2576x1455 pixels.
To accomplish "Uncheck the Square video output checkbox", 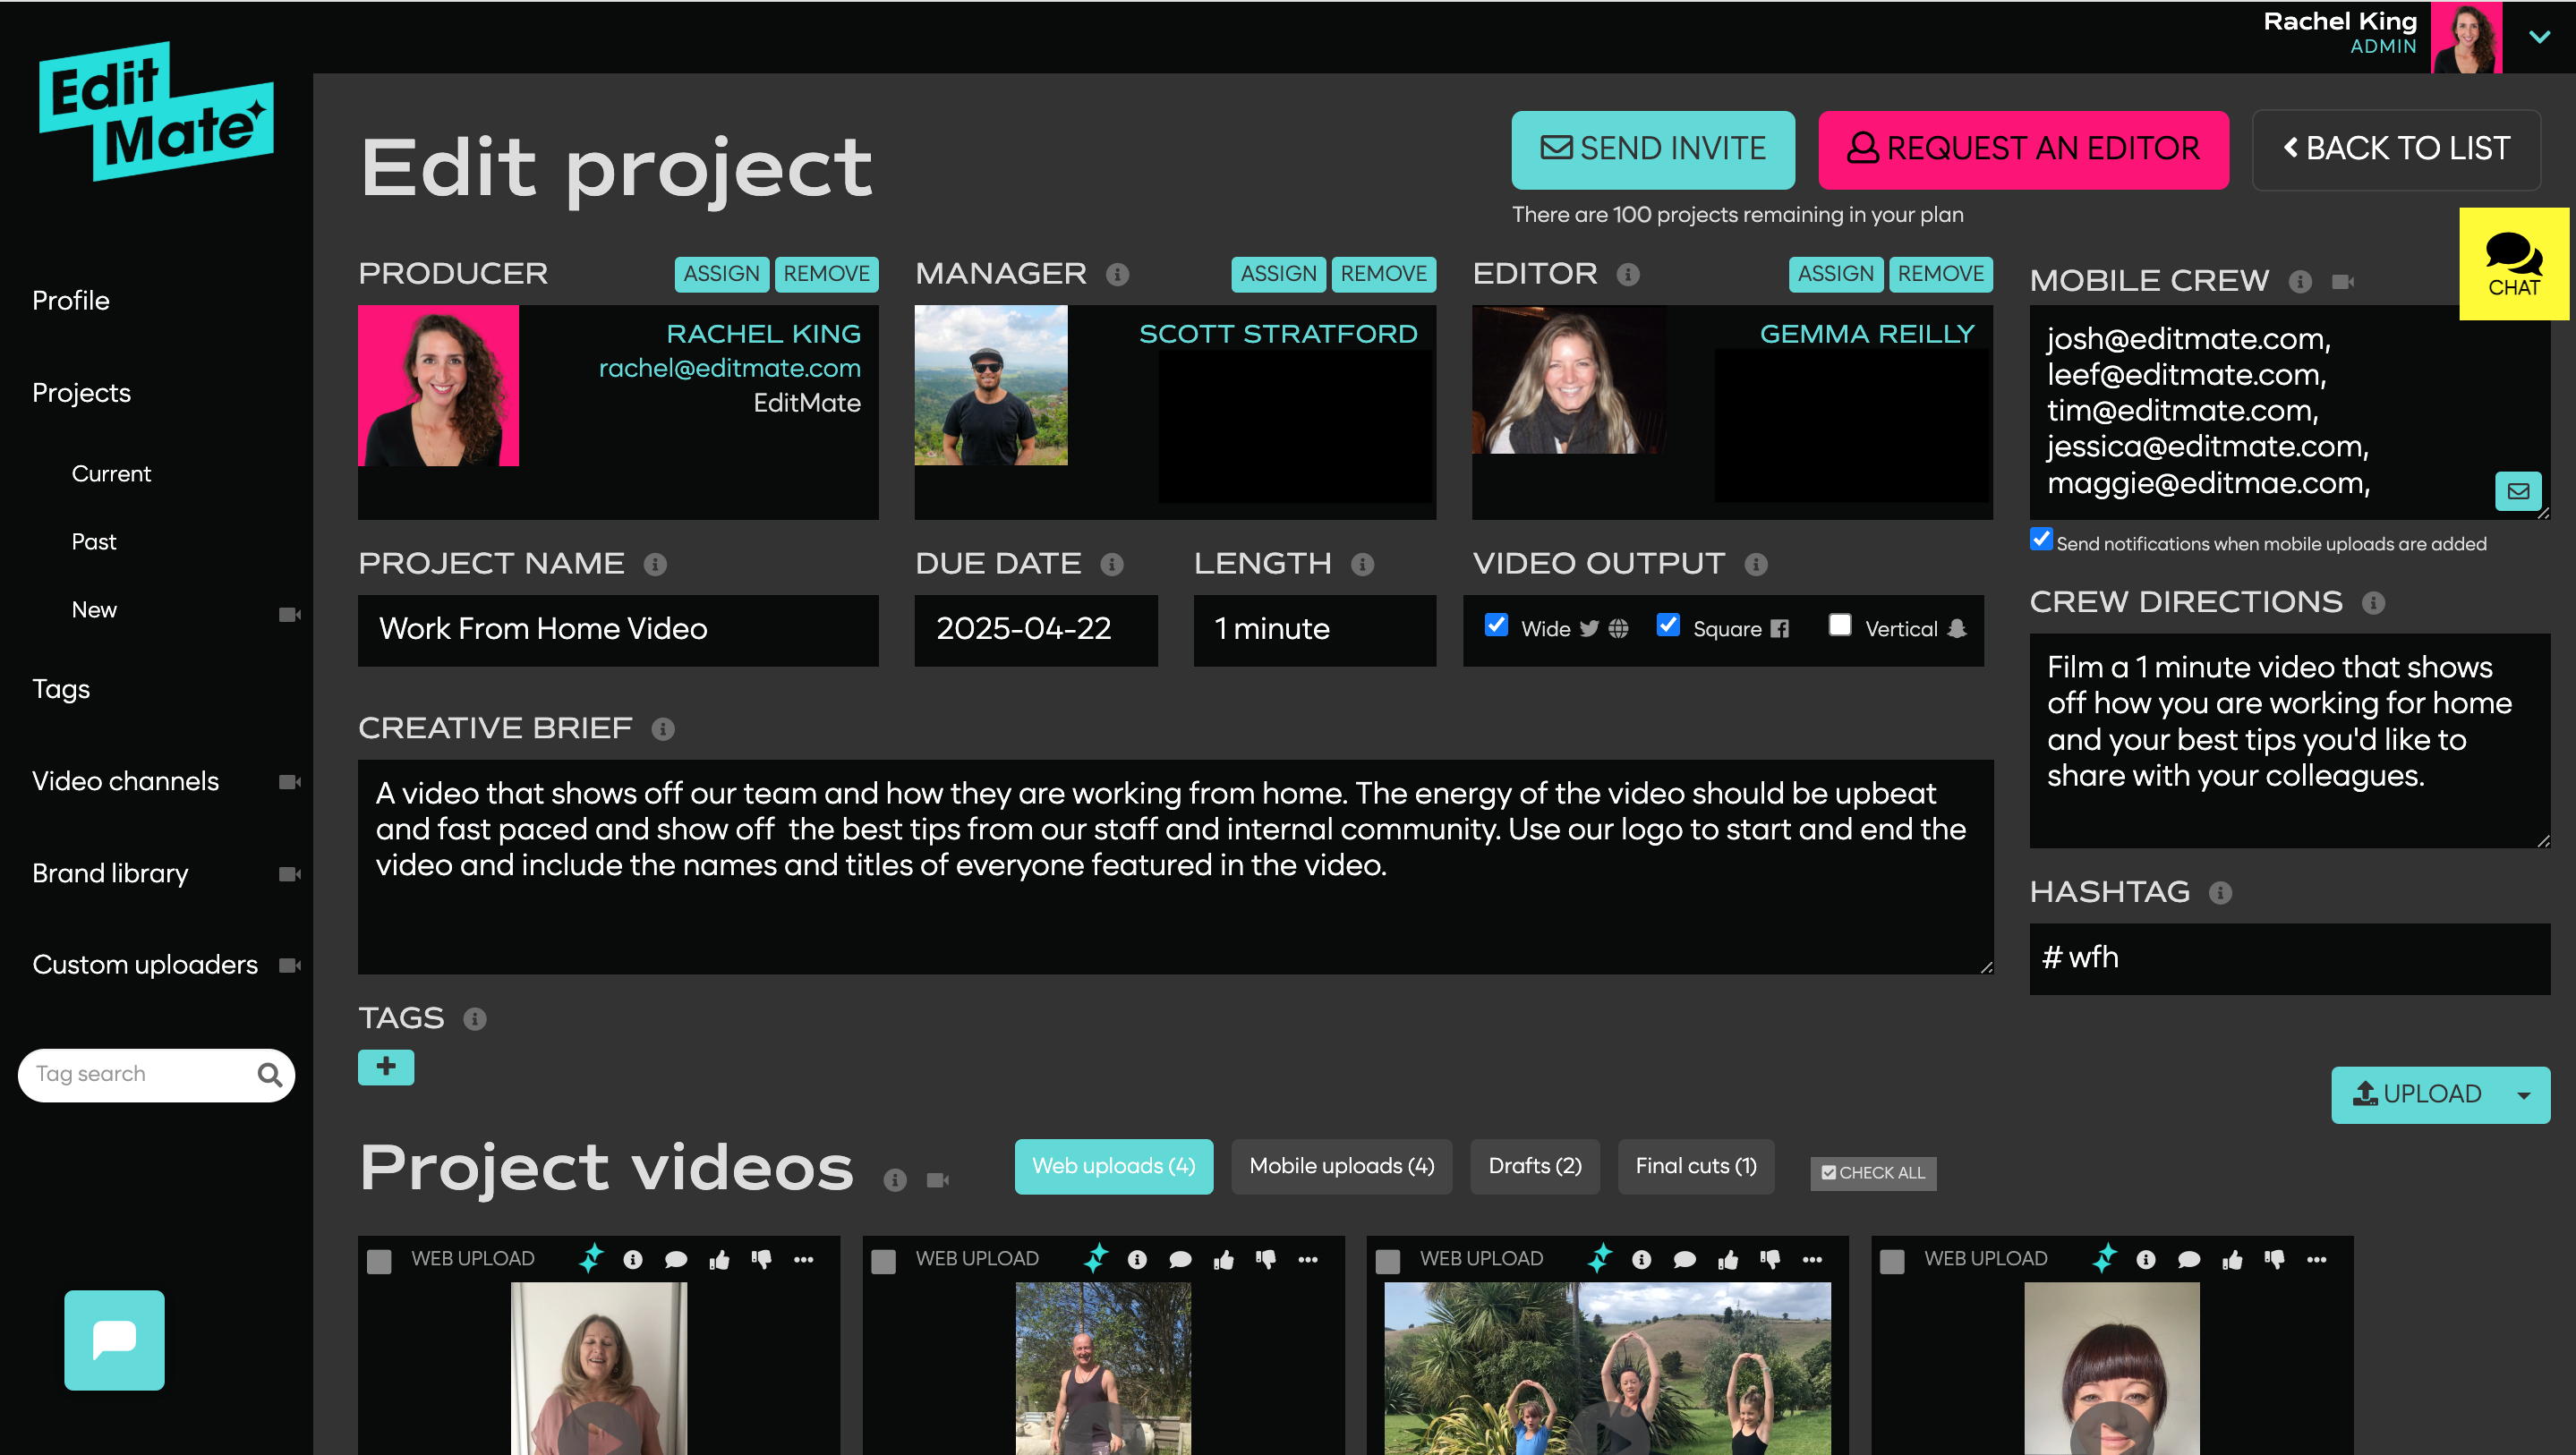I will (1668, 624).
